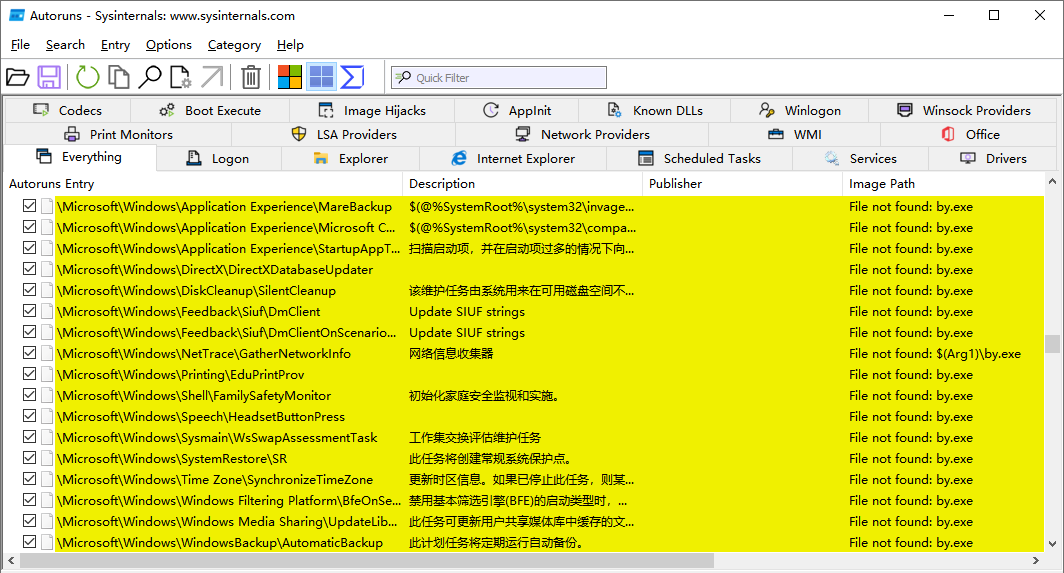
Task: Click the Copy pages toolbar icon
Action: pyautogui.click(x=119, y=77)
